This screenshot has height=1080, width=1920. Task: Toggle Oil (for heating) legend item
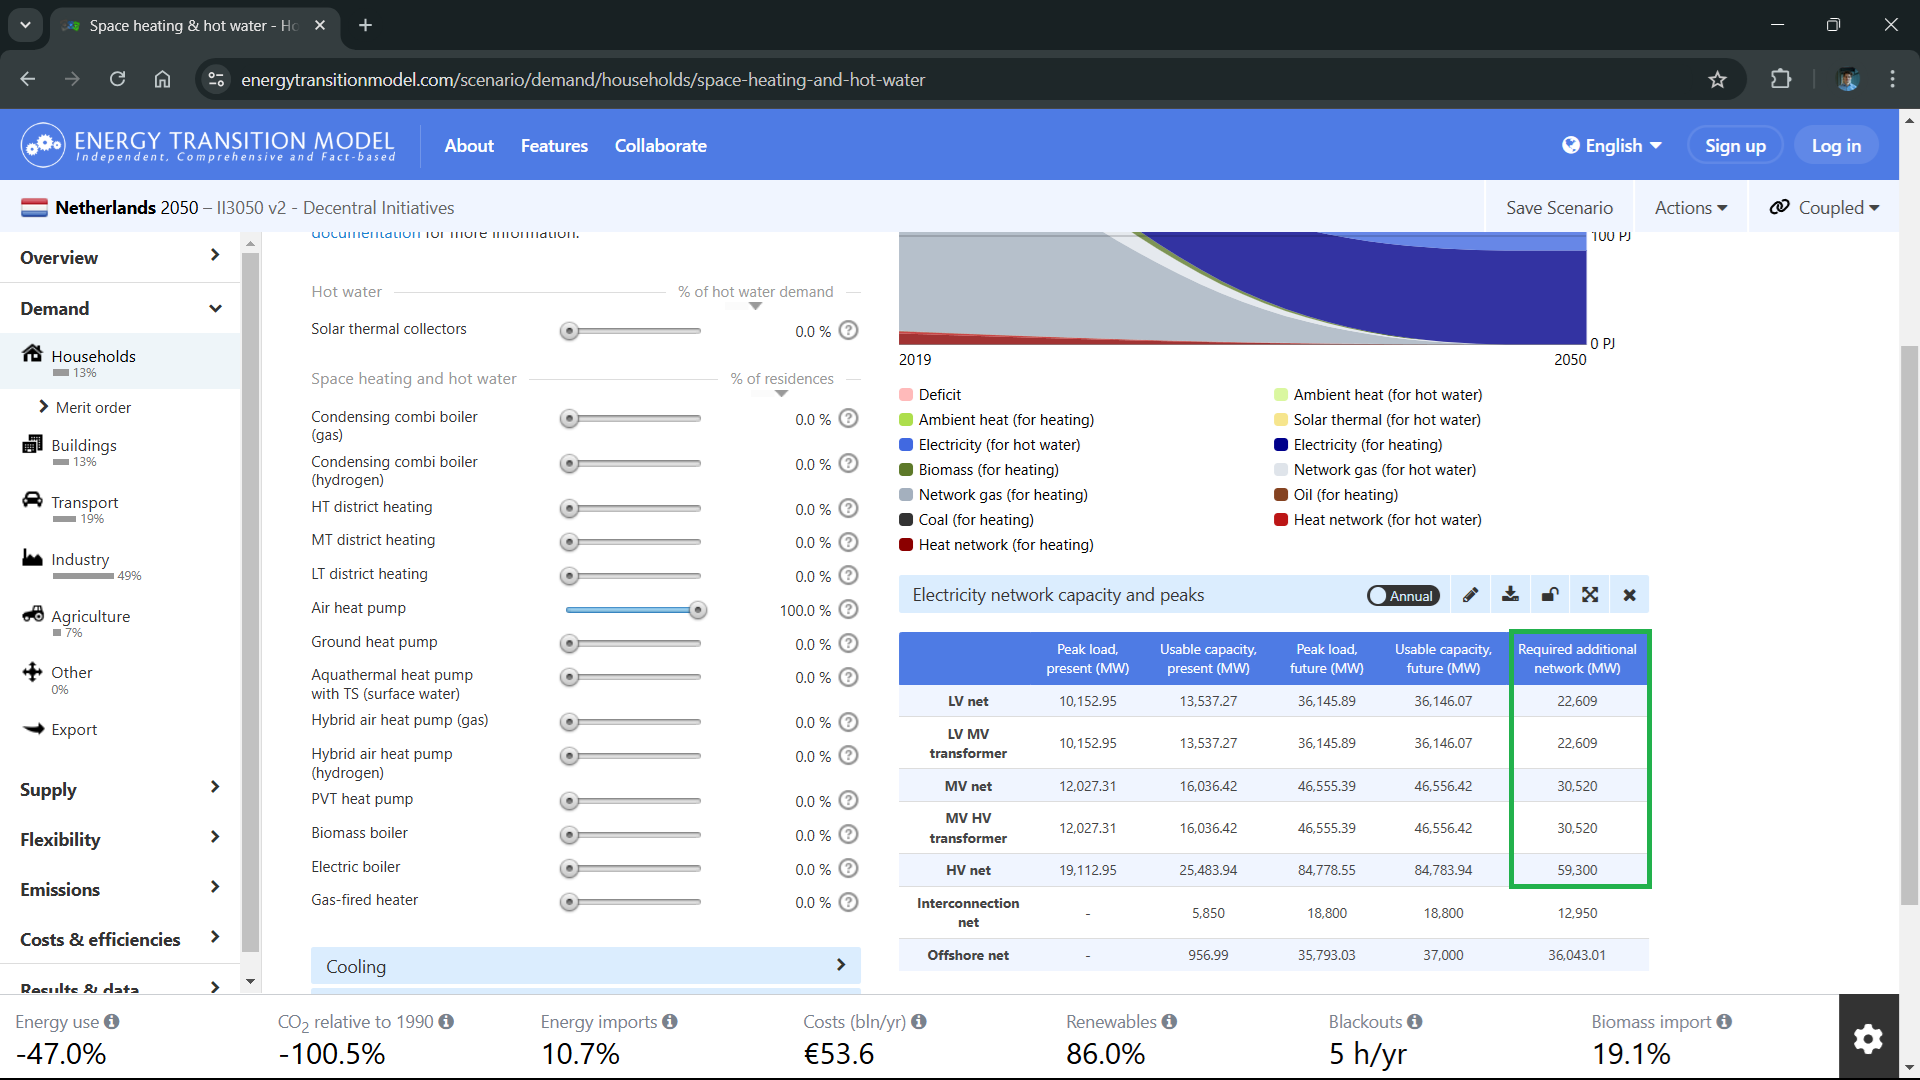1336,495
